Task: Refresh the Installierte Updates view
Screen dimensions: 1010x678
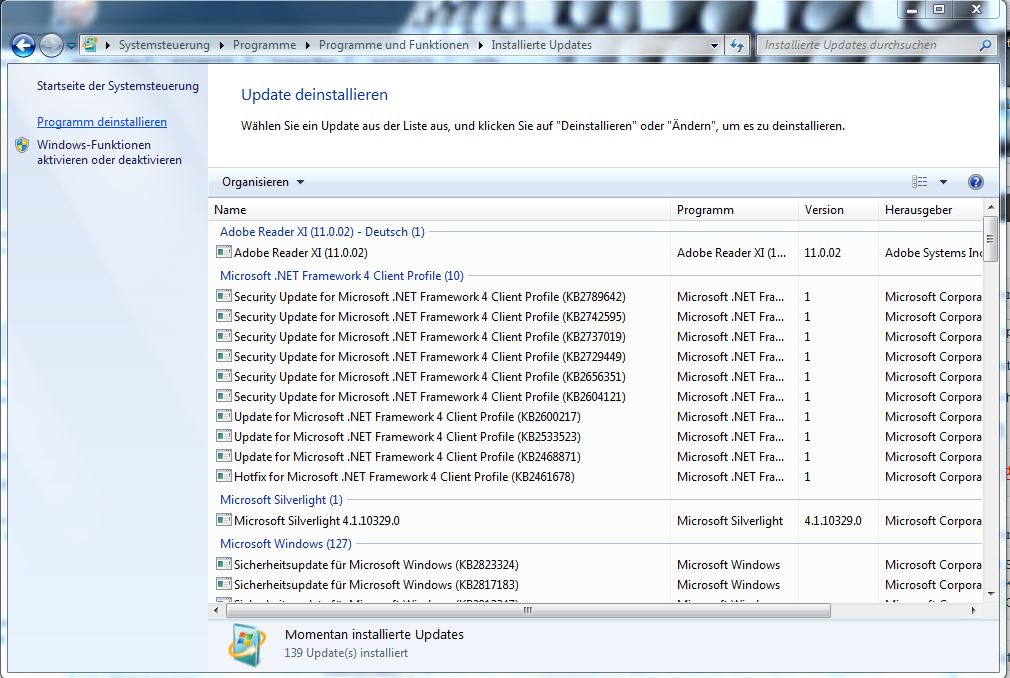Action: [x=737, y=45]
